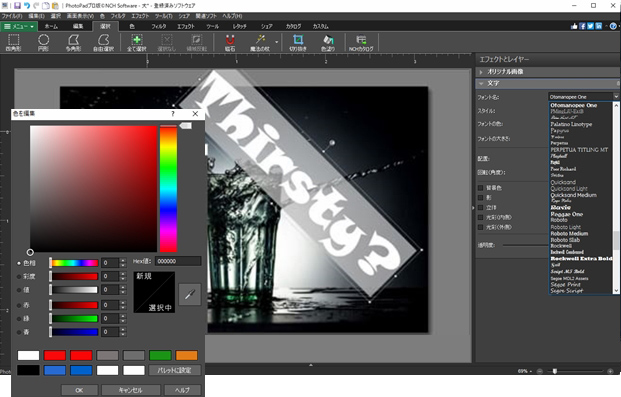Click the zoom out minus icon in status bar
Viewport: 621px width, 397px height.
[x=539, y=371]
